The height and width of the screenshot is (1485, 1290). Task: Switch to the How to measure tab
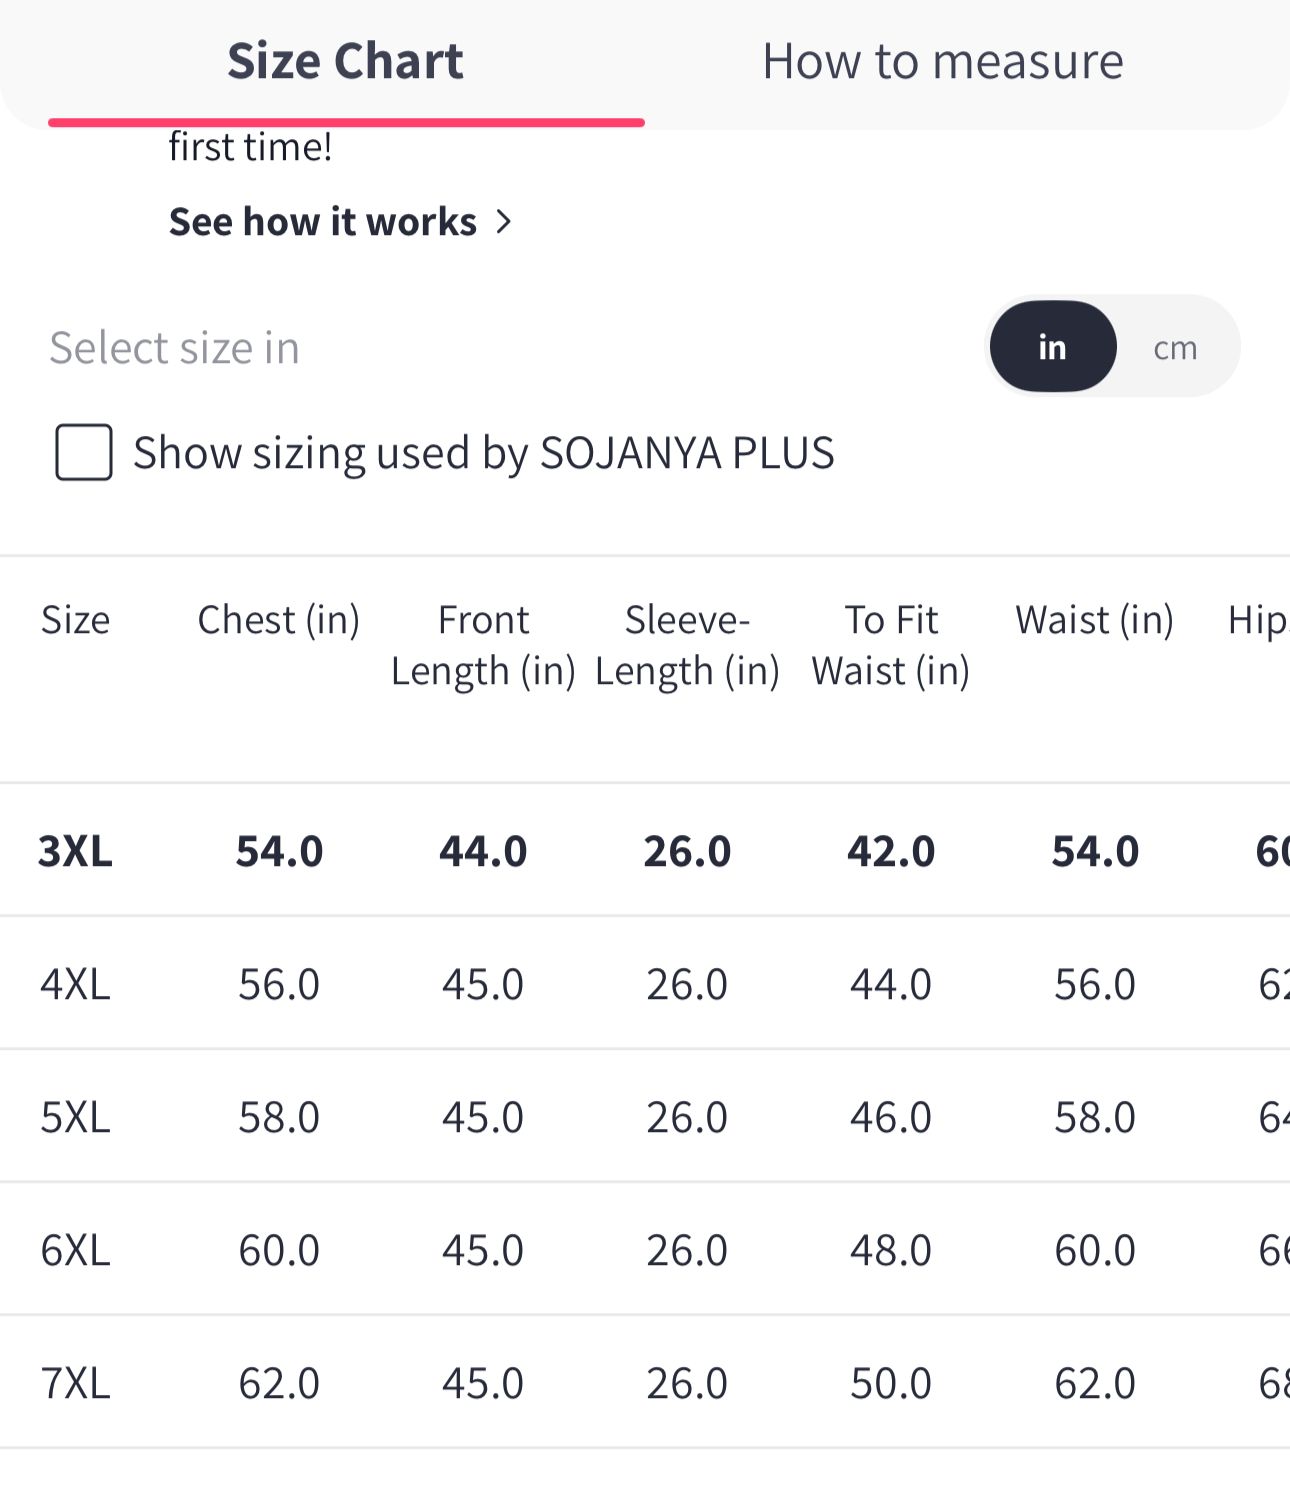tap(943, 62)
